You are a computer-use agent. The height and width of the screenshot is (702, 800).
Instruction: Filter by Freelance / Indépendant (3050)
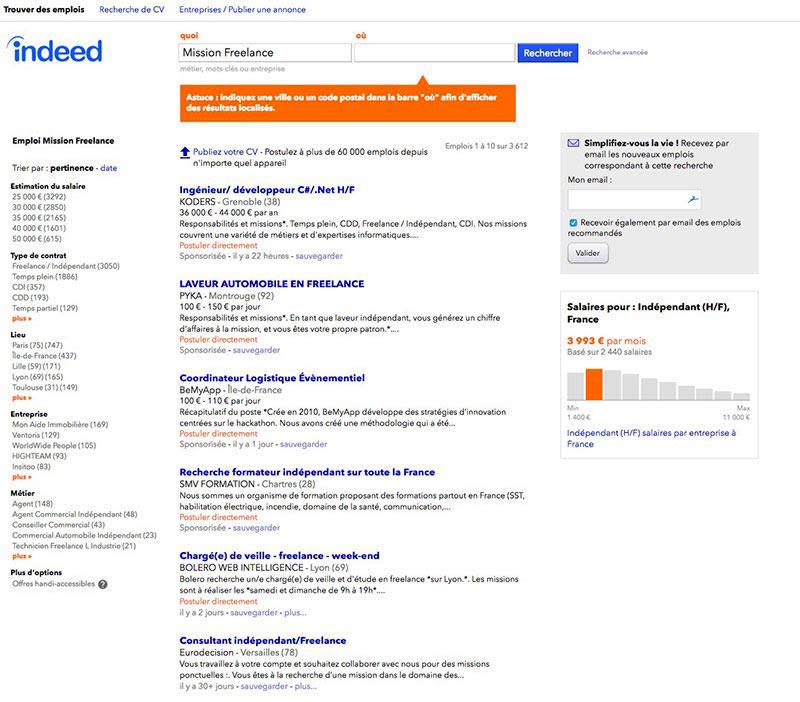66,266
